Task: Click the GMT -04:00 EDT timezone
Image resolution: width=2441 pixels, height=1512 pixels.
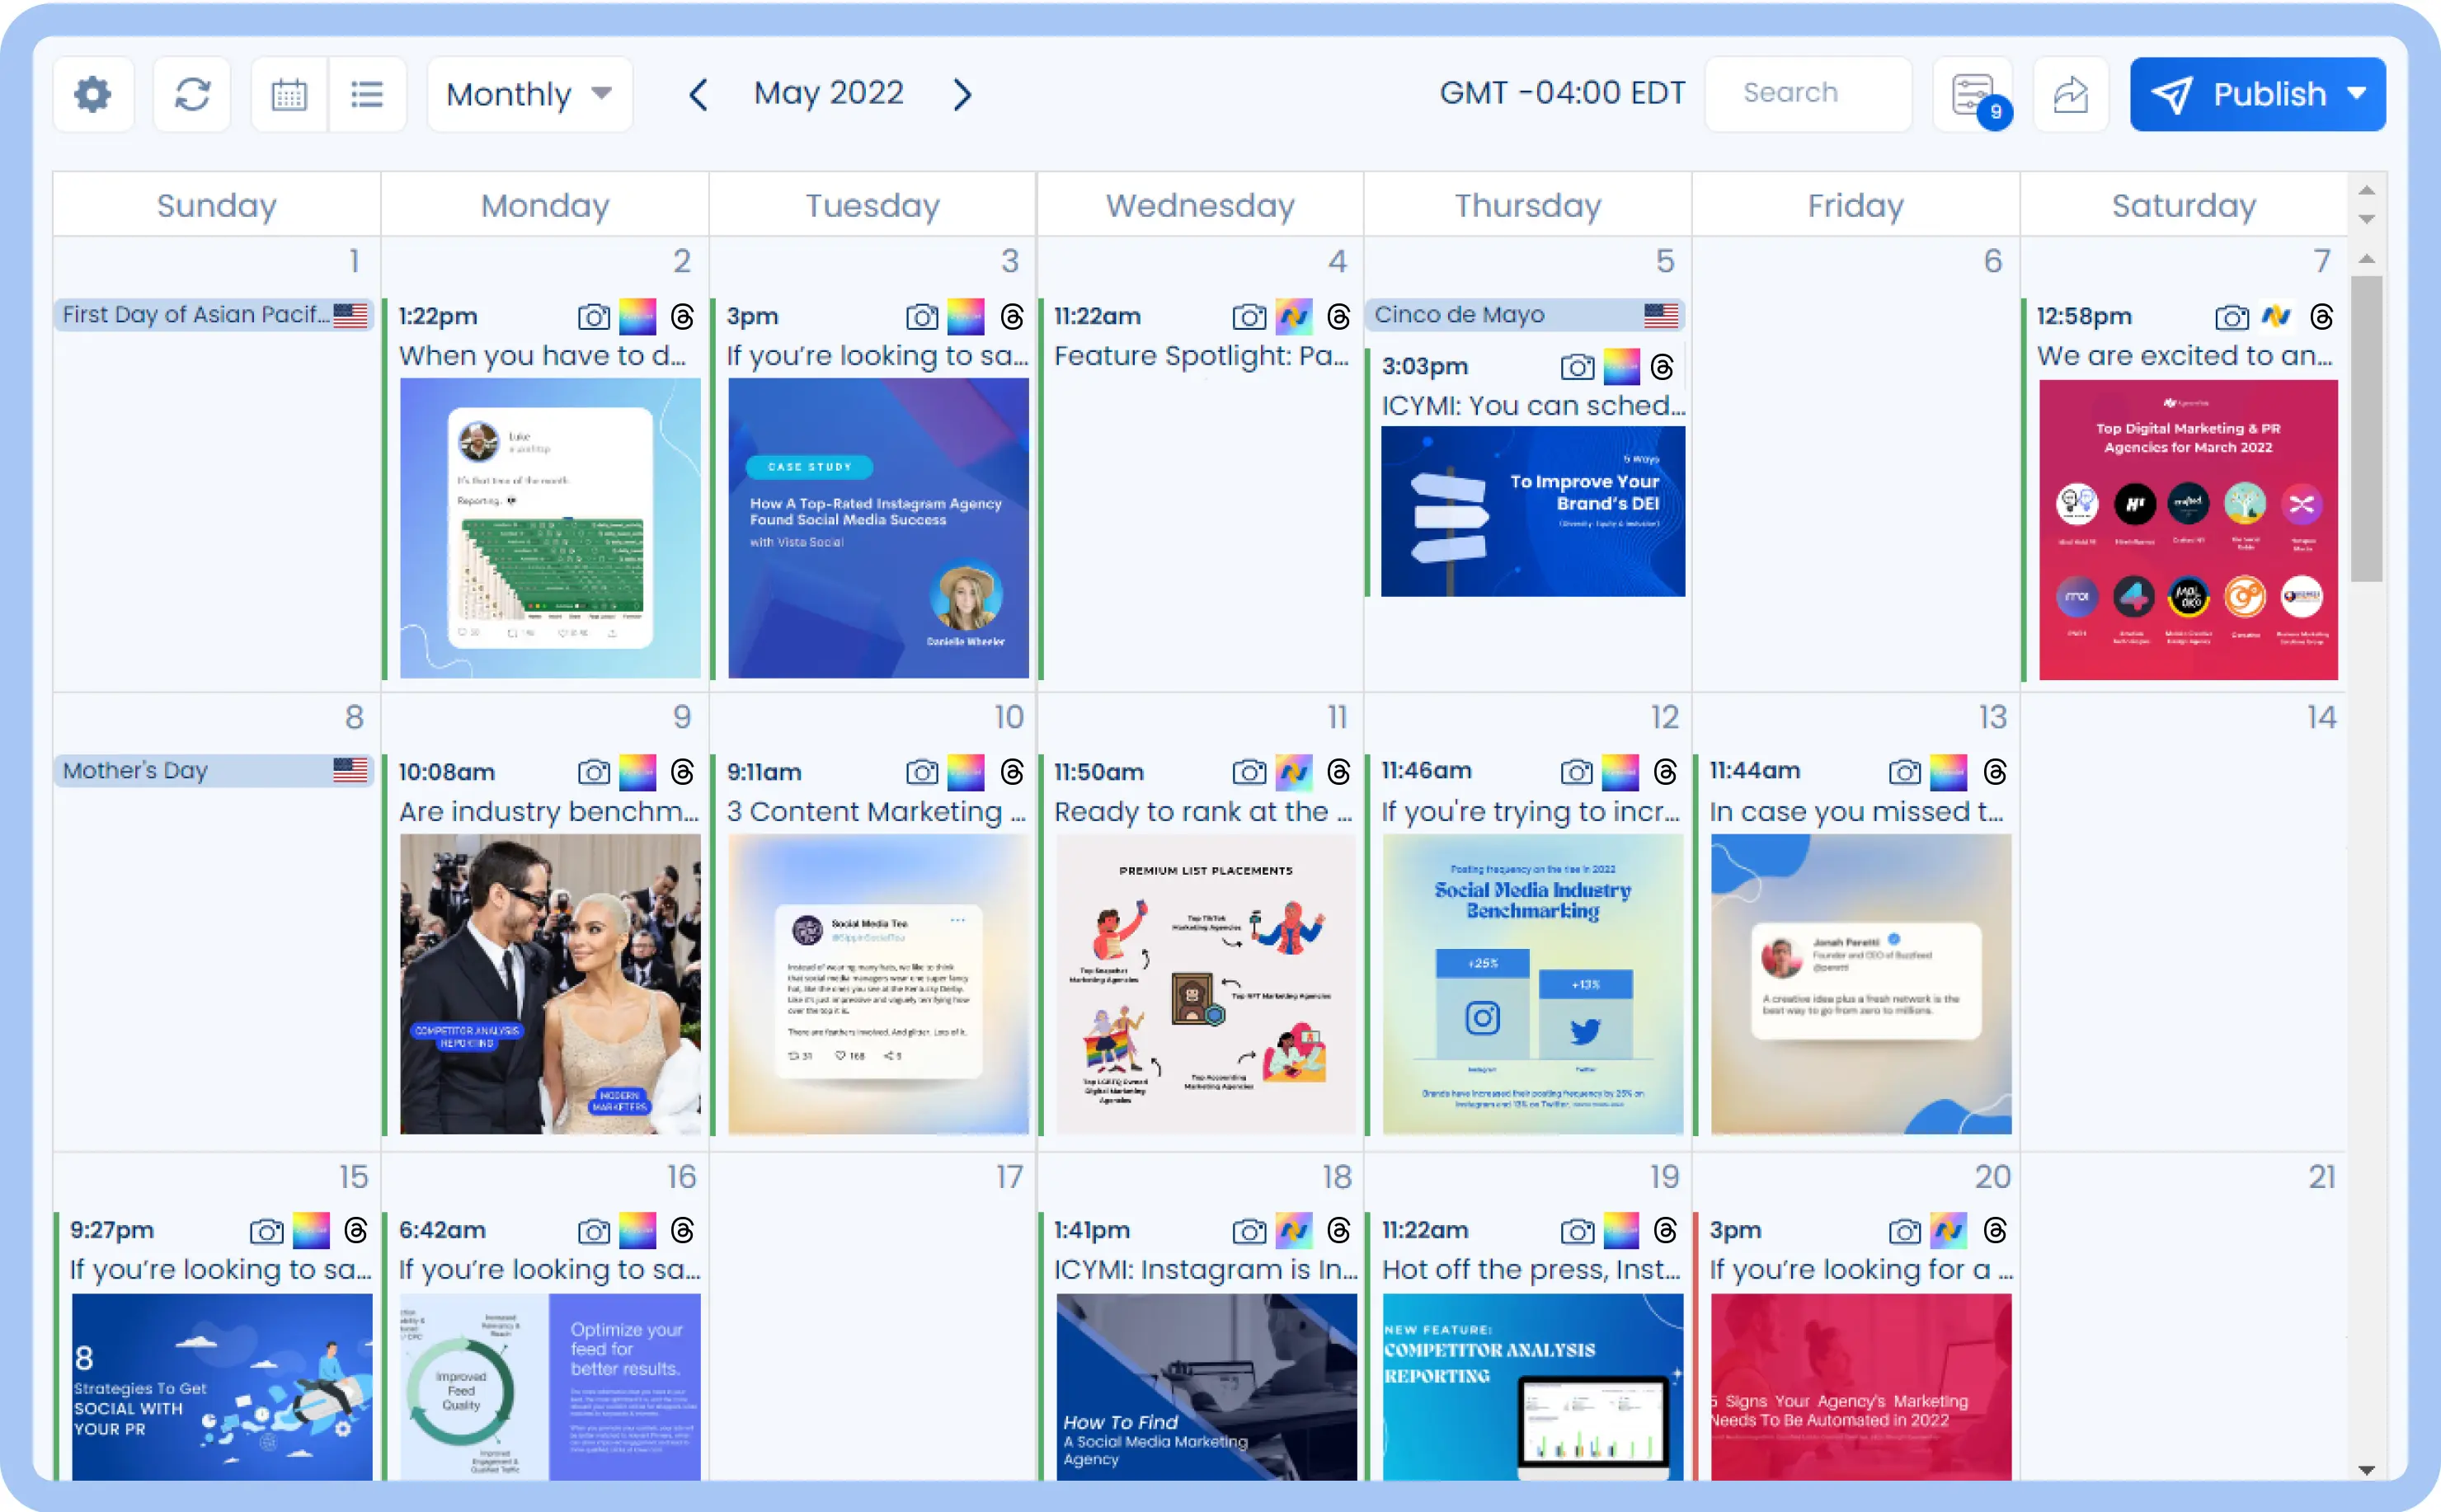Action: (1561, 93)
